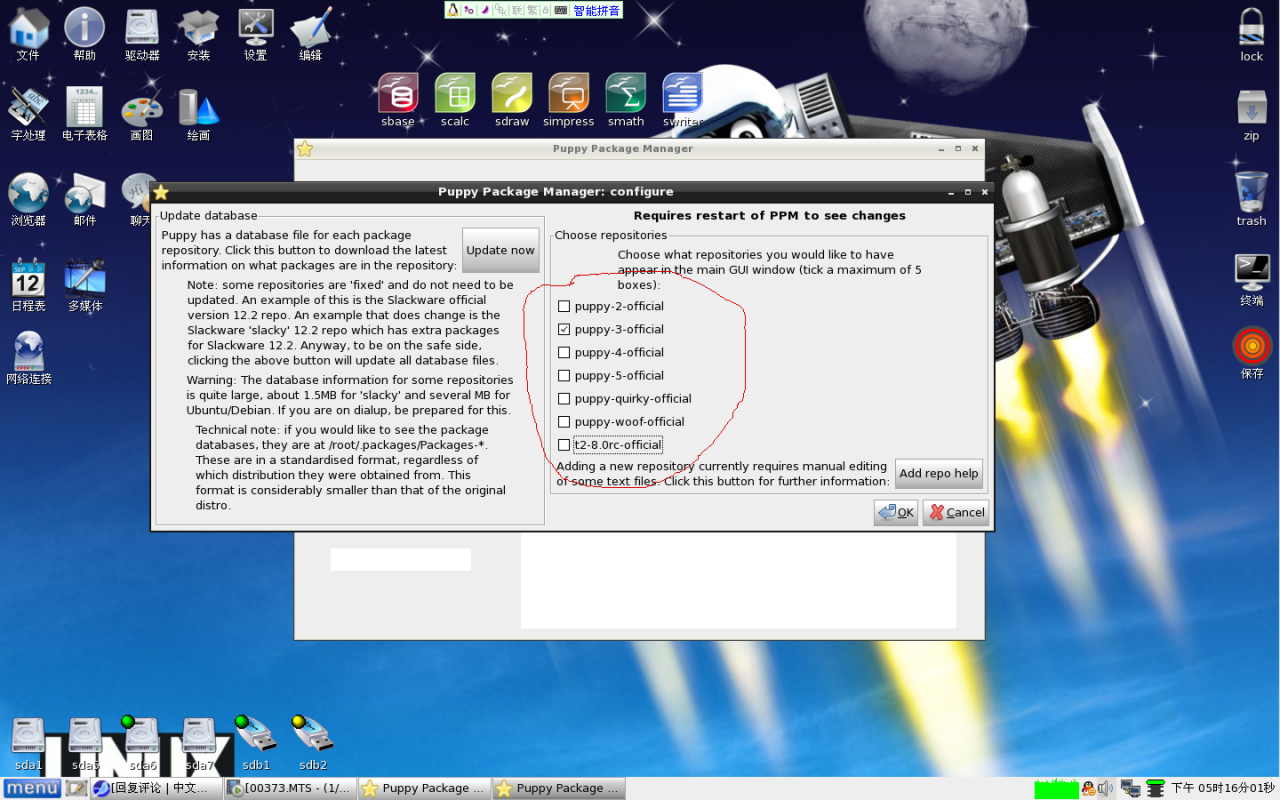Untick the puppy-3-official repository checkbox
Screen dimensions: 1280x800
(564, 329)
